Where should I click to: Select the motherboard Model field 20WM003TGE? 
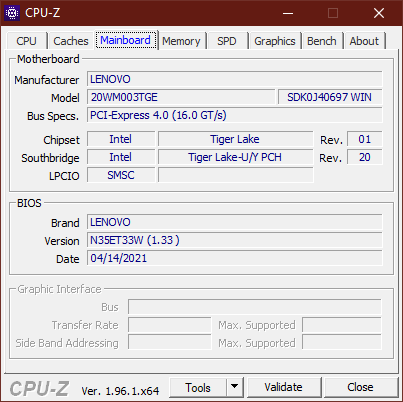181,97
